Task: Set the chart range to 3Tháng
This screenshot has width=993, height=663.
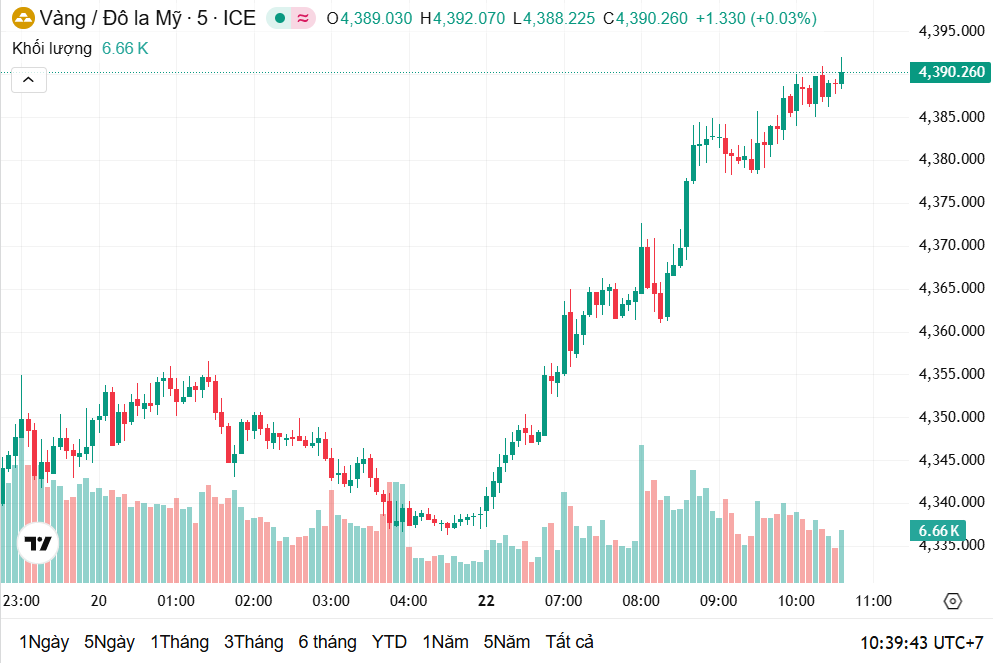Action: pyautogui.click(x=253, y=642)
